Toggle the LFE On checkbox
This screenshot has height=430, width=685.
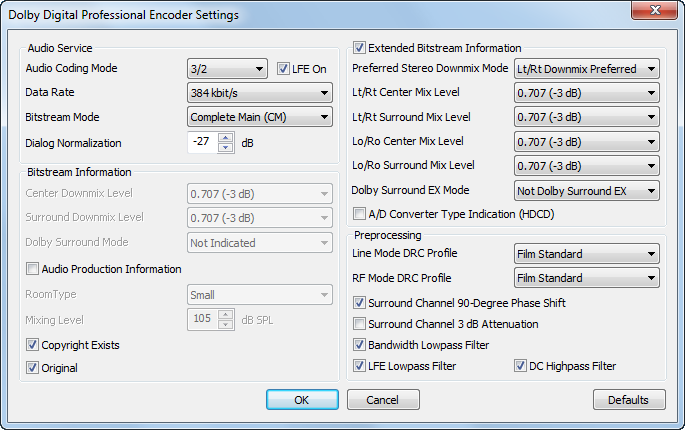pos(283,69)
